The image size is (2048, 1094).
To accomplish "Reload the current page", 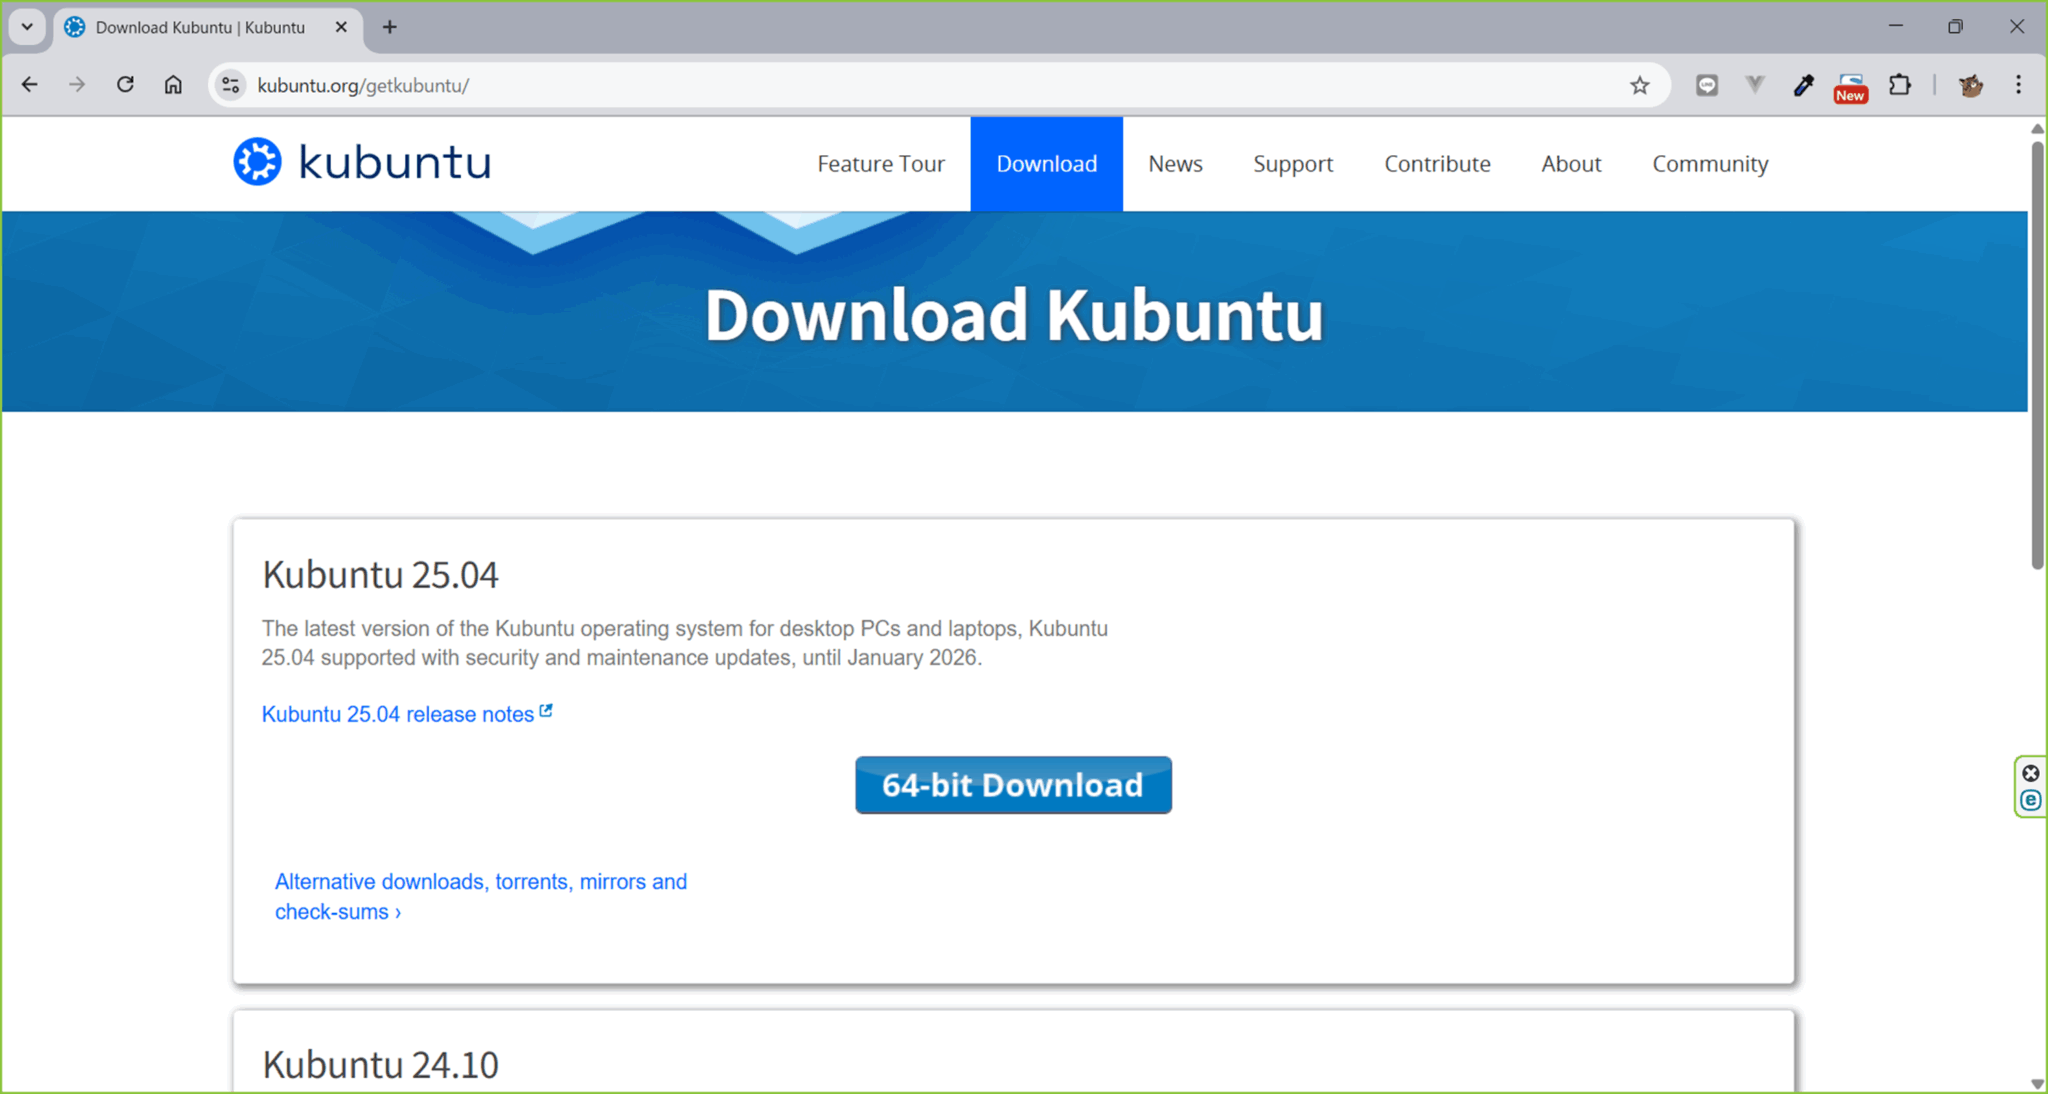I will 125,84.
